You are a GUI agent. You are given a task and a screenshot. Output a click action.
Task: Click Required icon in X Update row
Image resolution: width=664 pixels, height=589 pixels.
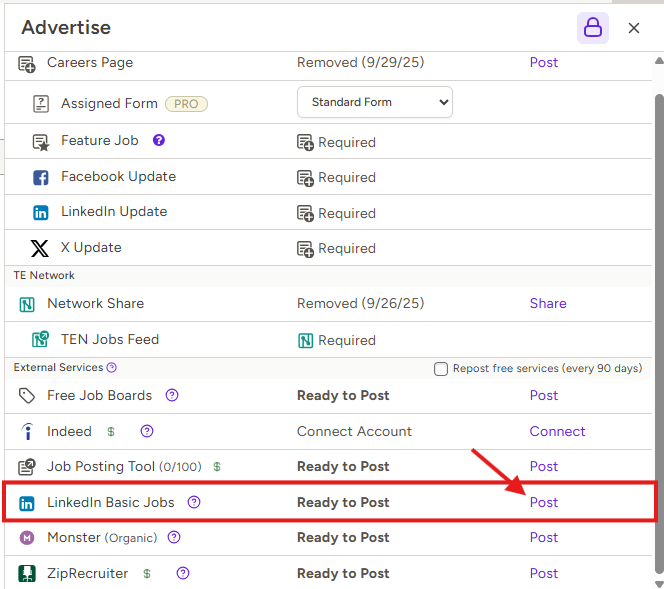point(305,249)
